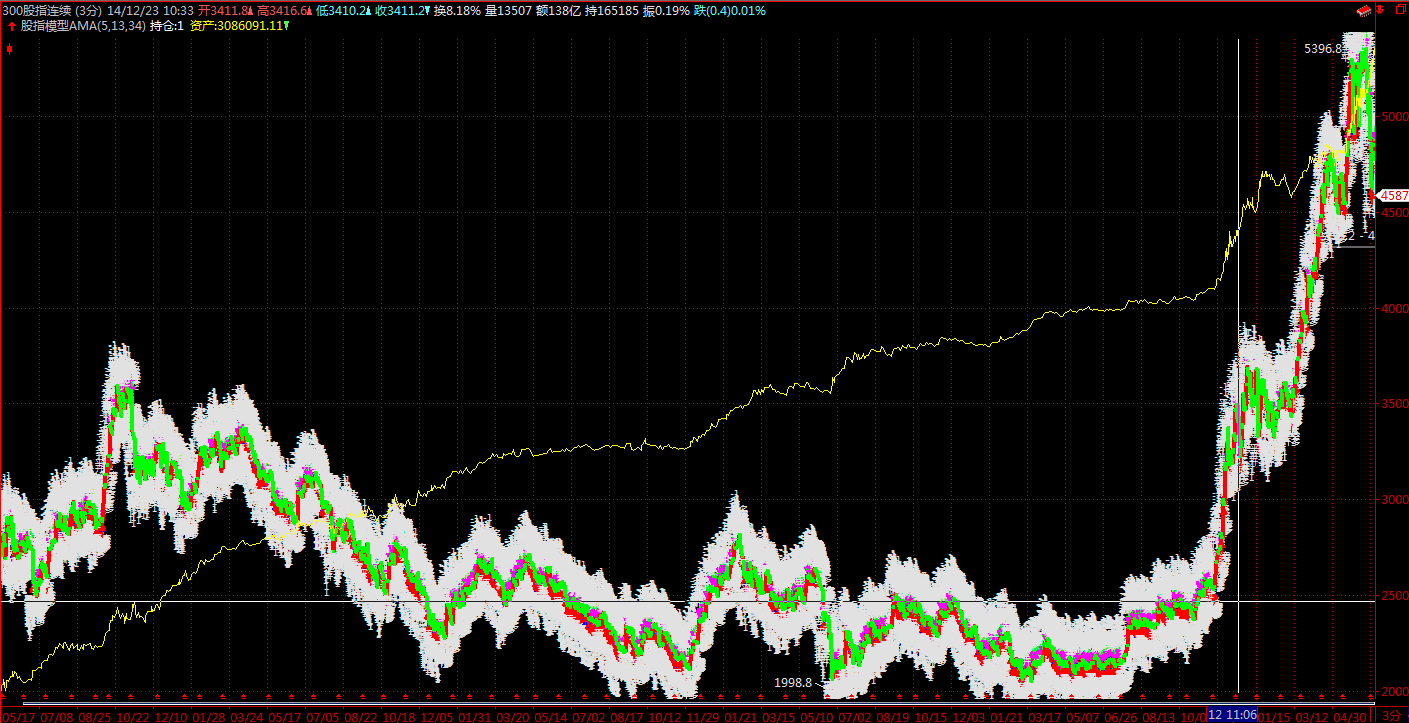This screenshot has width=1409, height=723.
Task: Click the 开3411.8 open price value
Action: [222, 10]
